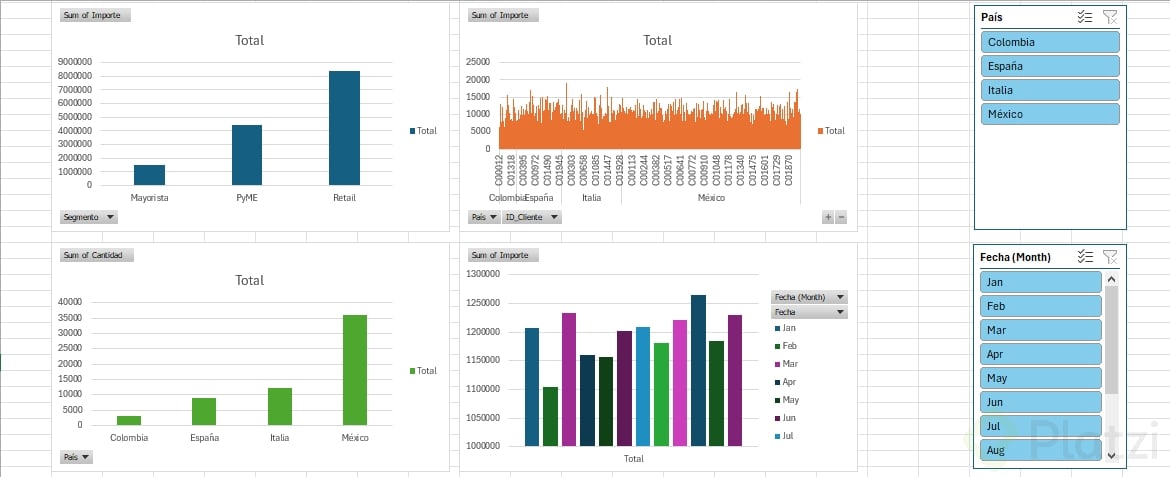Click green Total legend swatch on Cantidad chart
Image resolution: width=1170 pixels, height=477 pixels.
pos(413,371)
